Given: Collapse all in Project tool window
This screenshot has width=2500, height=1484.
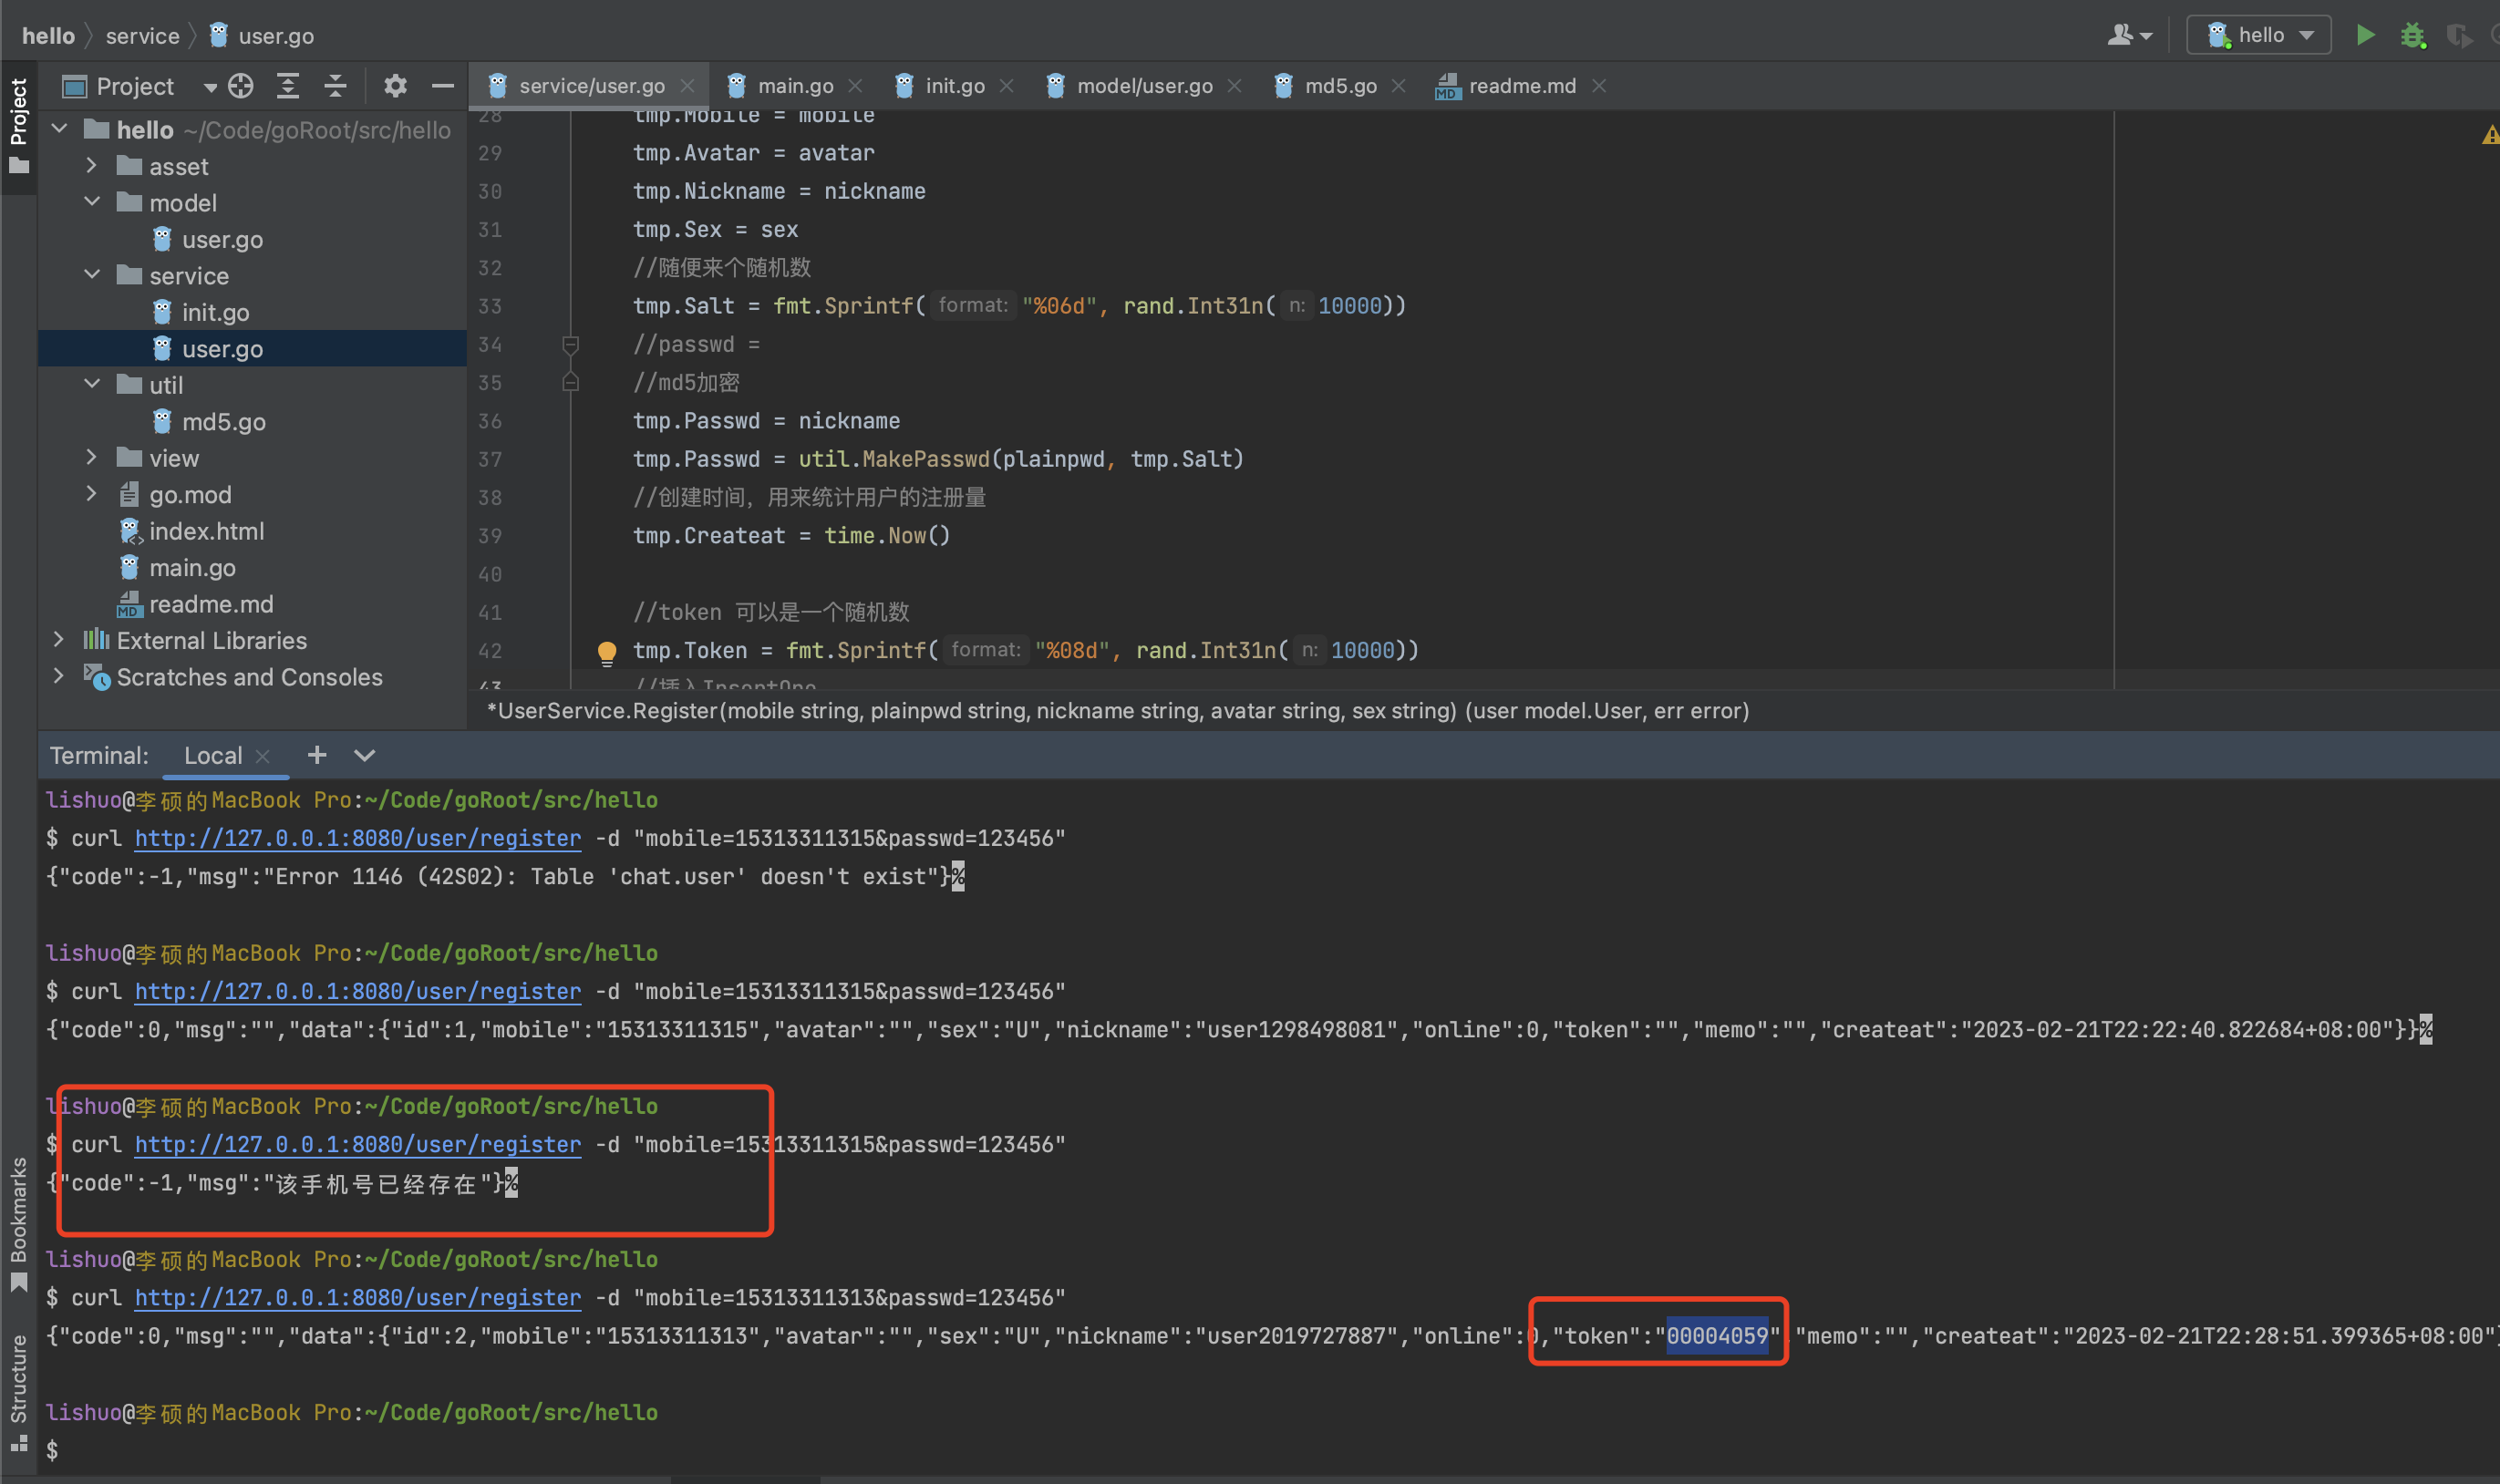Looking at the screenshot, I should (x=335, y=86).
